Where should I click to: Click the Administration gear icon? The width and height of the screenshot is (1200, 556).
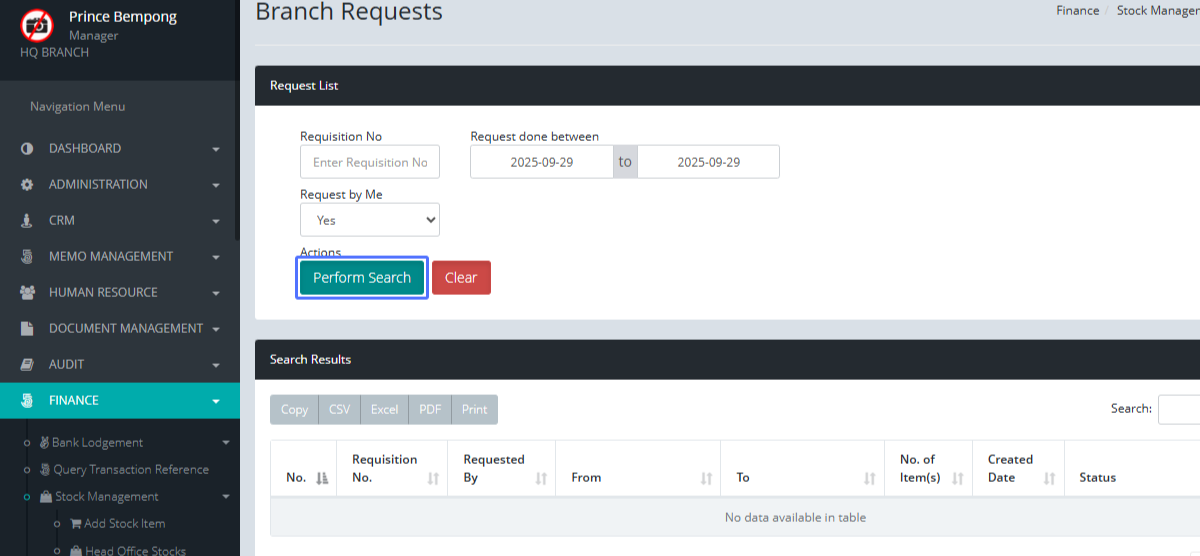[x=27, y=185]
